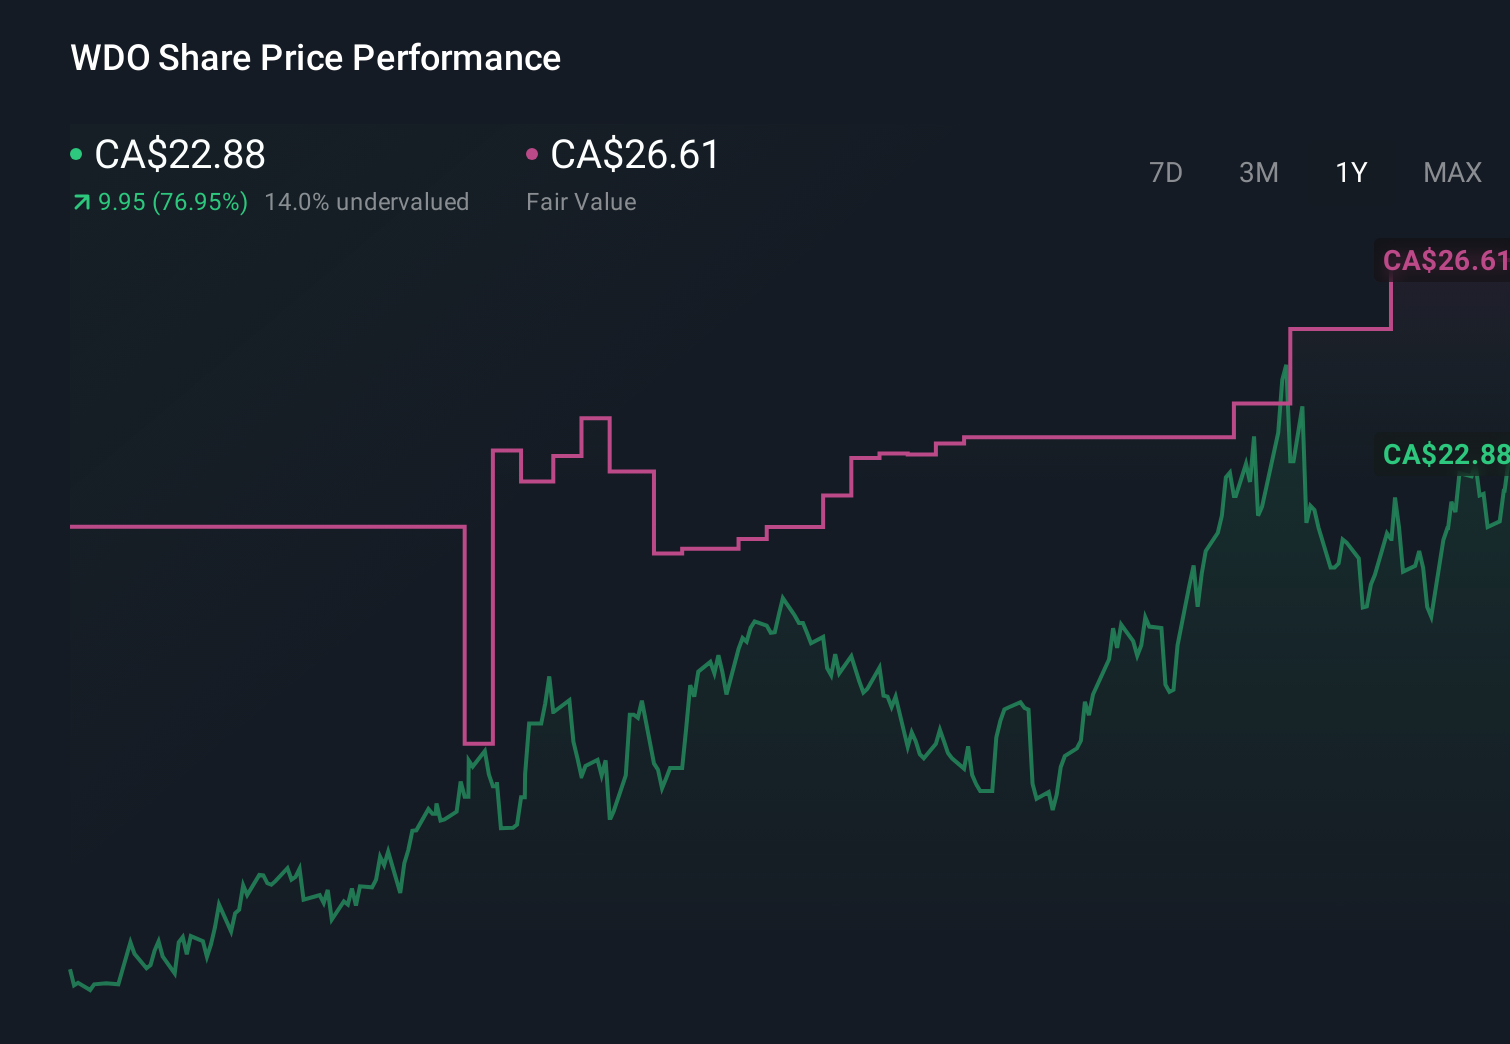The height and width of the screenshot is (1044, 1510).
Task: Click the CA$22.88 label beside the chart
Action: [1445, 455]
